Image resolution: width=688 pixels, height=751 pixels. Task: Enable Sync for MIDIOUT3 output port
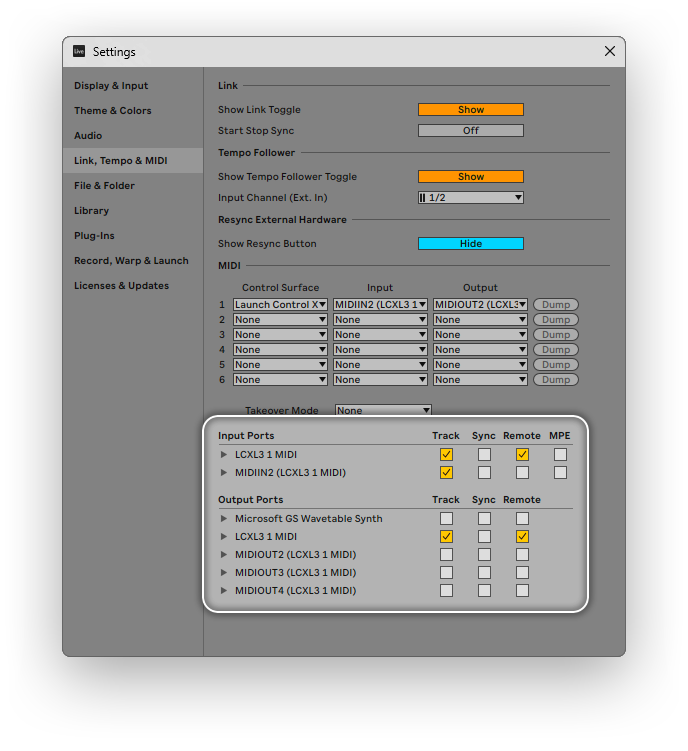tap(484, 573)
